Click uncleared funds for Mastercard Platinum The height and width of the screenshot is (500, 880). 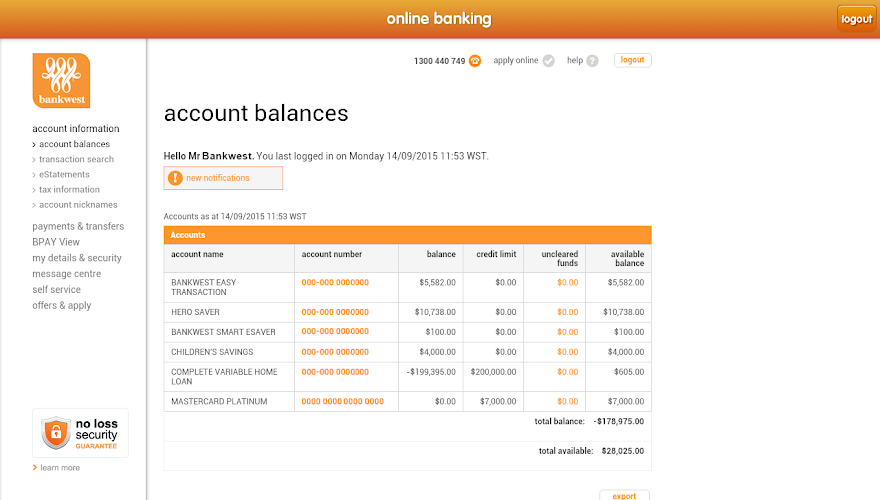point(567,401)
